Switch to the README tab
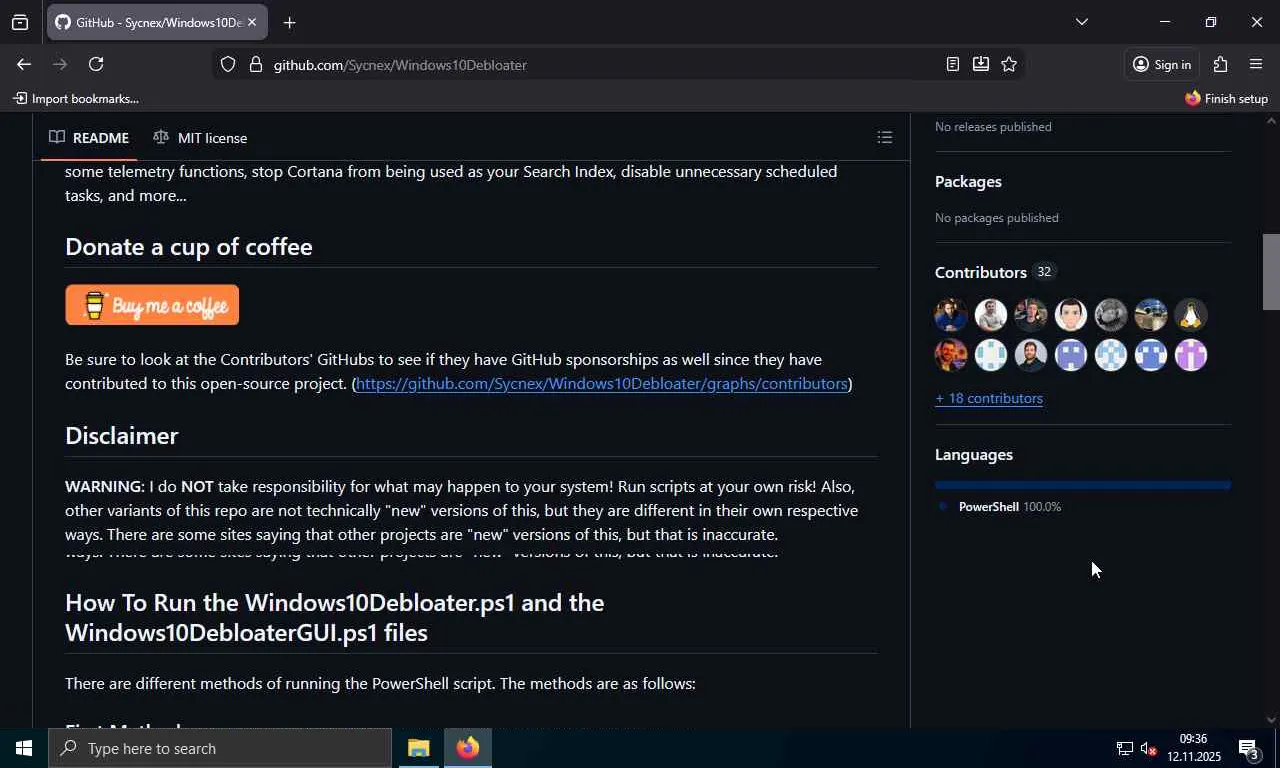This screenshot has width=1280, height=768. [x=89, y=137]
